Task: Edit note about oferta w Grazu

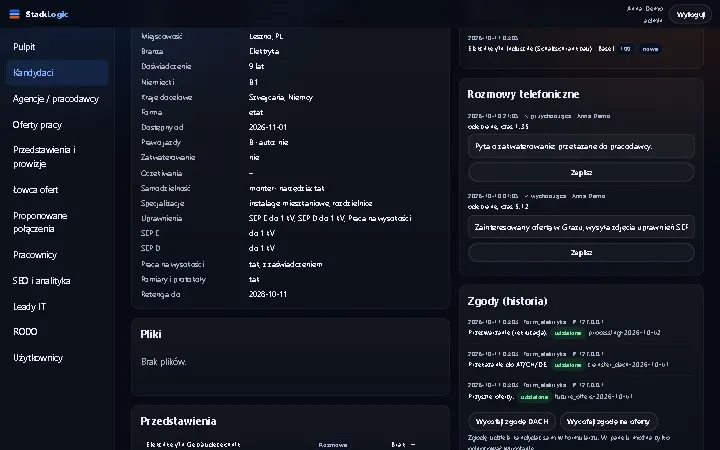Action: click(581, 227)
